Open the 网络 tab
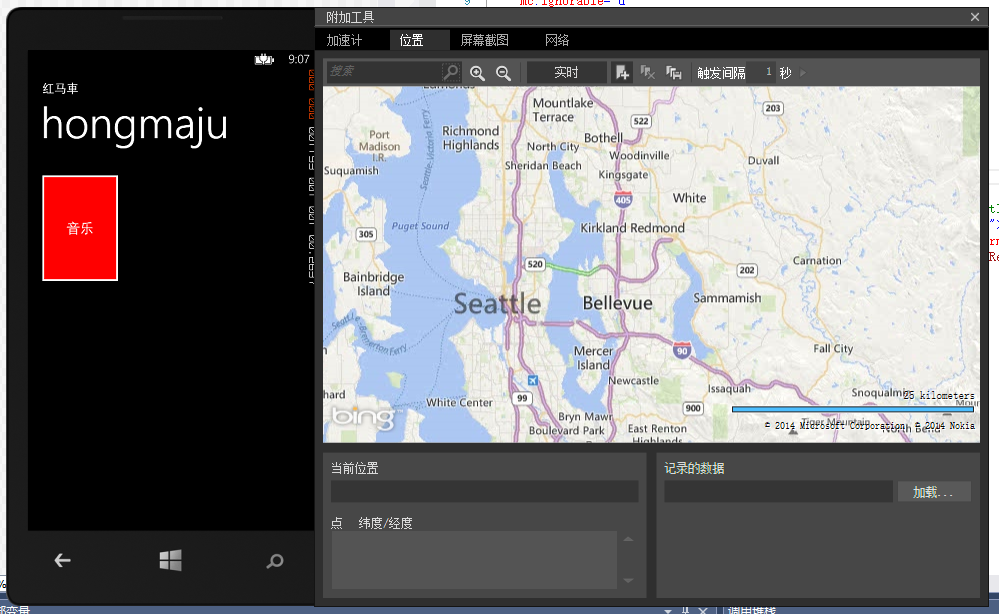Screen dimensions: 999x614 (x=557, y=40)
